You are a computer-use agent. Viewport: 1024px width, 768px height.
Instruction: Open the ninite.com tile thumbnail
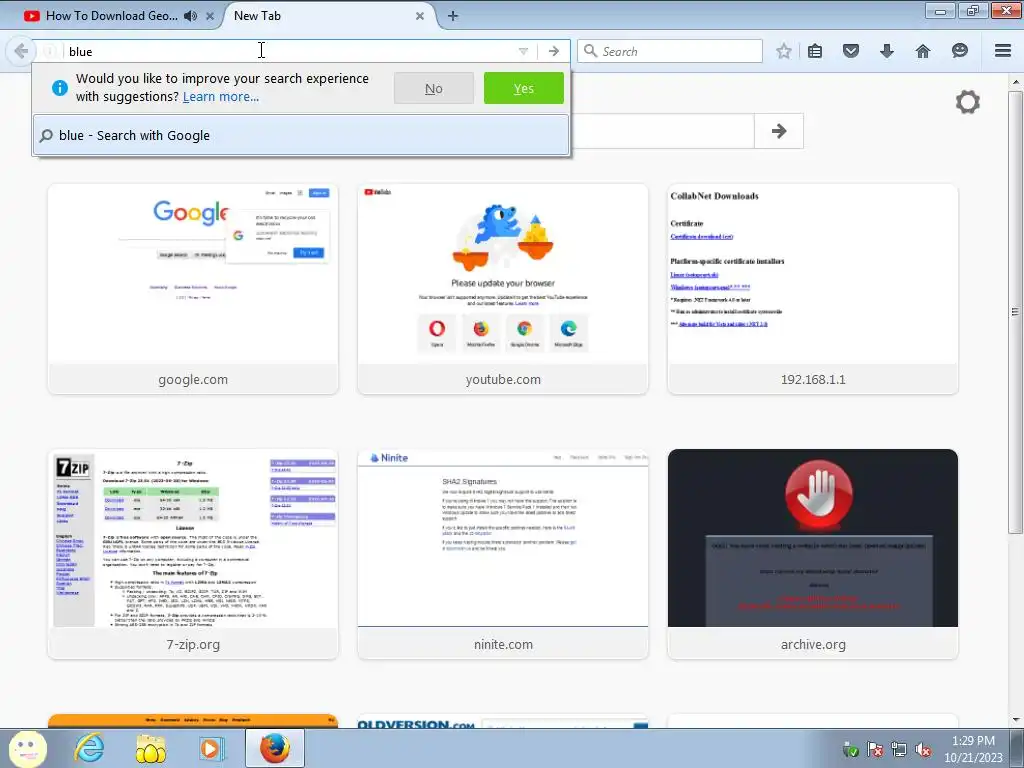click(x=503, y=538)
